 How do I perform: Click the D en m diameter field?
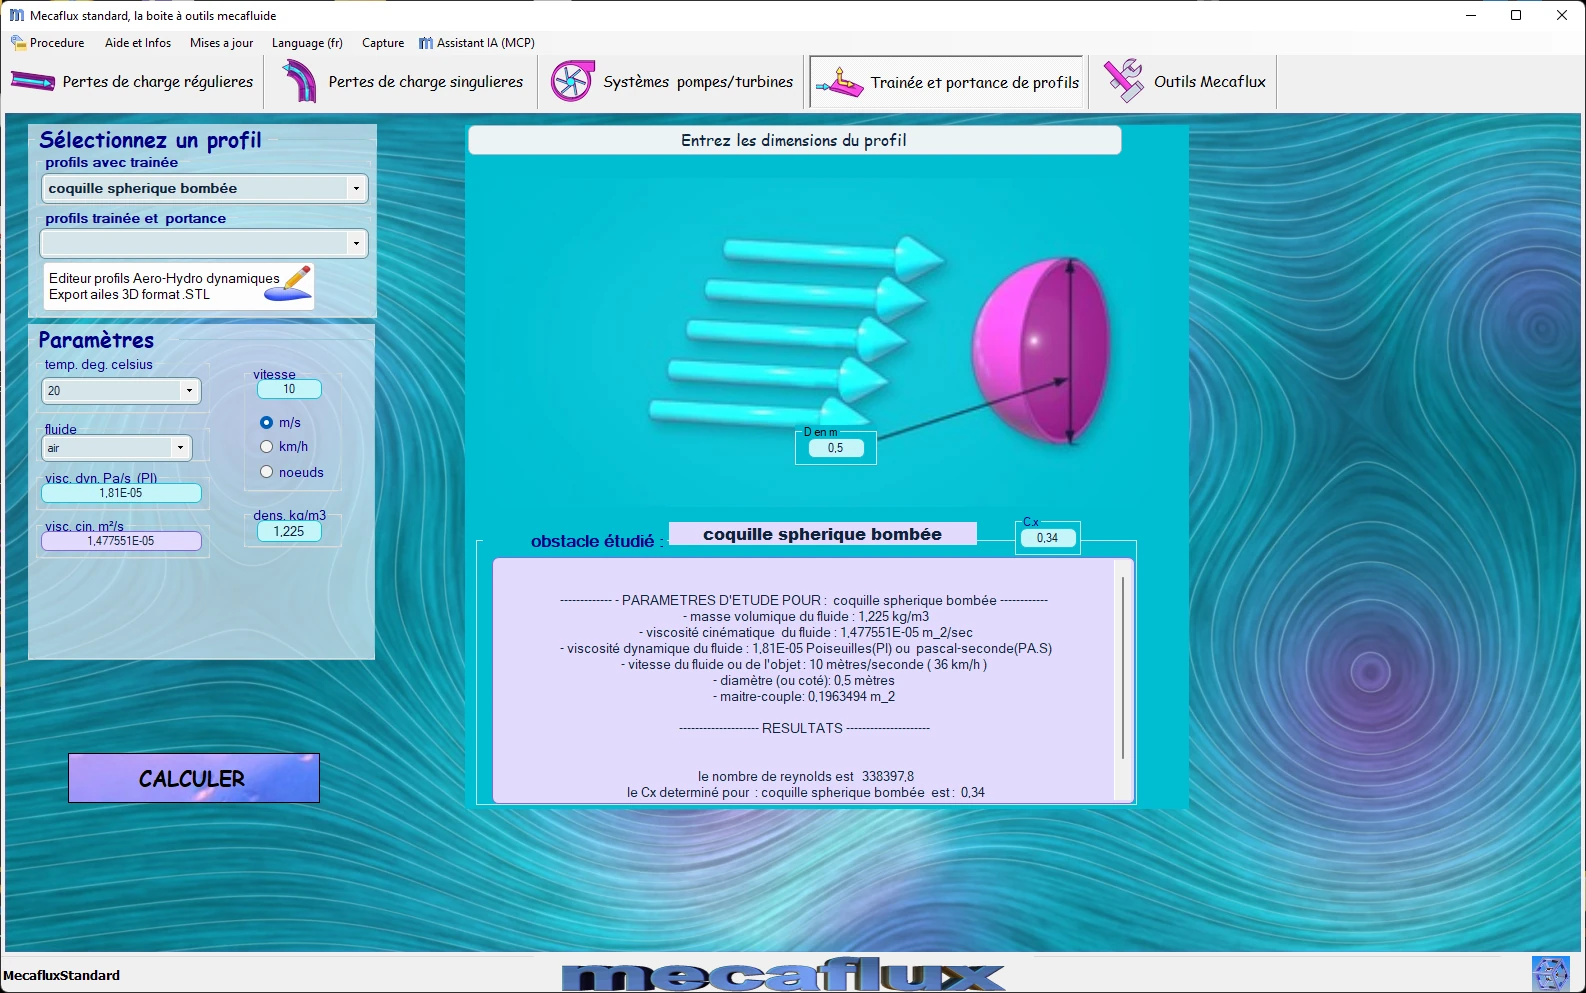pyautogui.click(x=835, y=448)
